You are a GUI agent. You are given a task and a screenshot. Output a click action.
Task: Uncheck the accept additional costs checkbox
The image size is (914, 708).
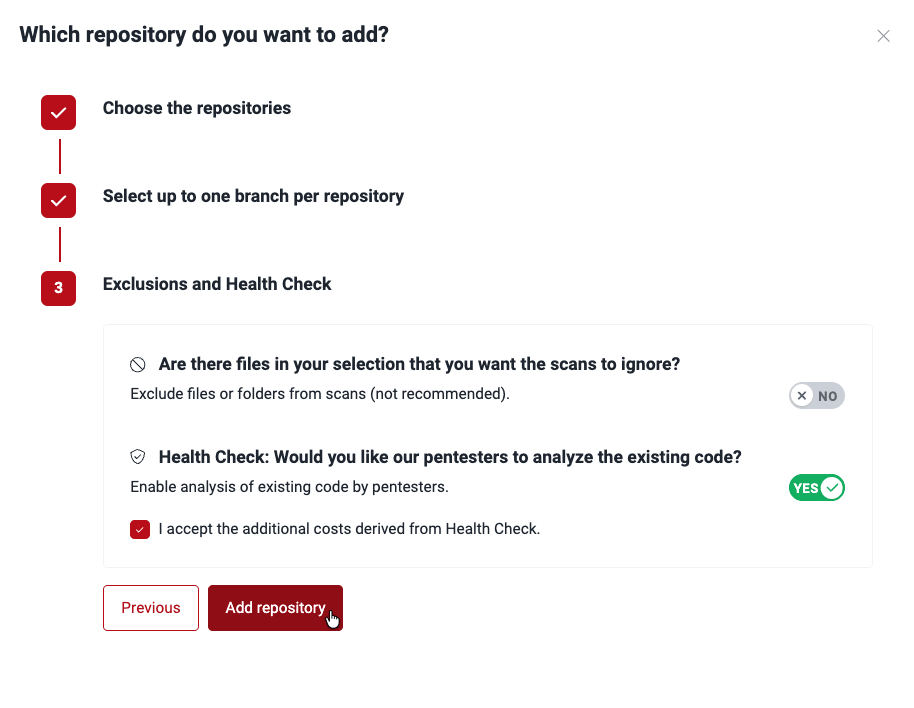[140, 529]
